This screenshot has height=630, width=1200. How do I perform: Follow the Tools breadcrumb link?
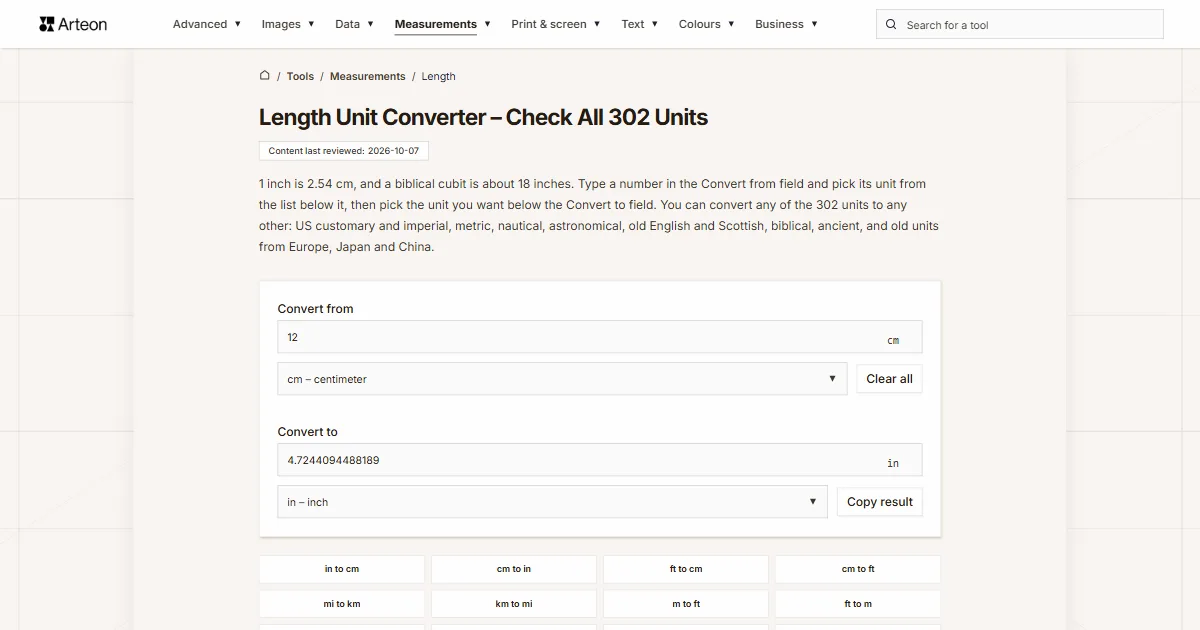coord(300,76)
